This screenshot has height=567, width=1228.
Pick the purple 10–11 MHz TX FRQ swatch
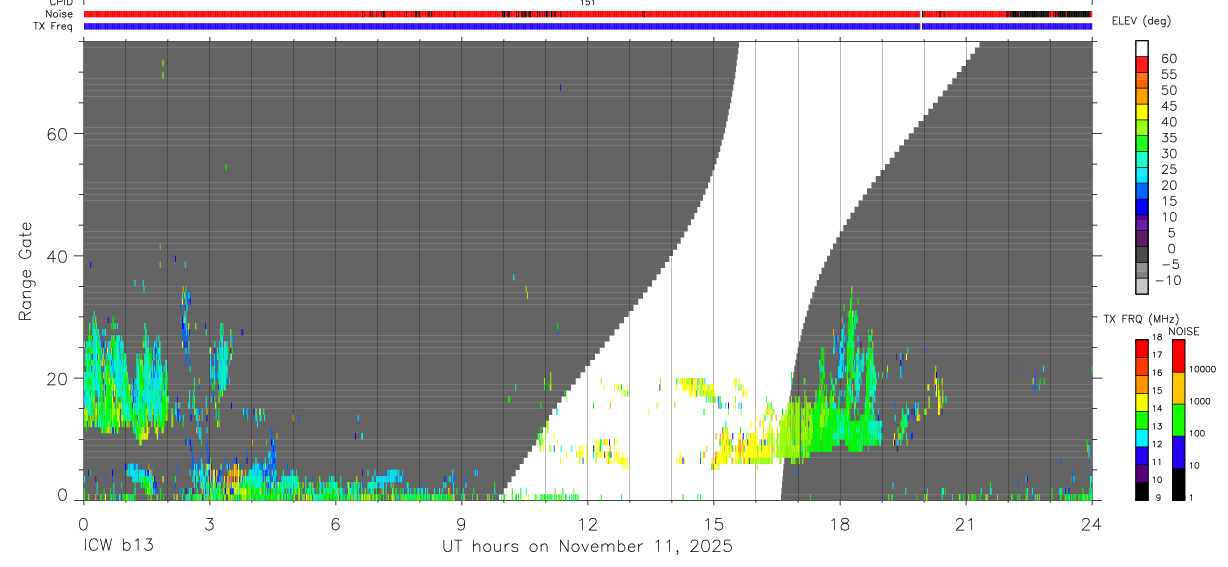click(1143, 473)
